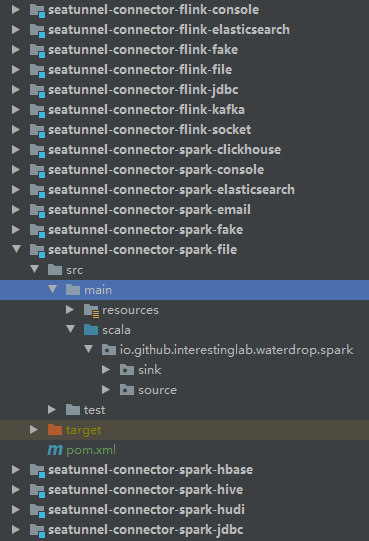Viewport: 369px width, 541px height.
Task: Select the target folder label
Action: pos(84,431)
